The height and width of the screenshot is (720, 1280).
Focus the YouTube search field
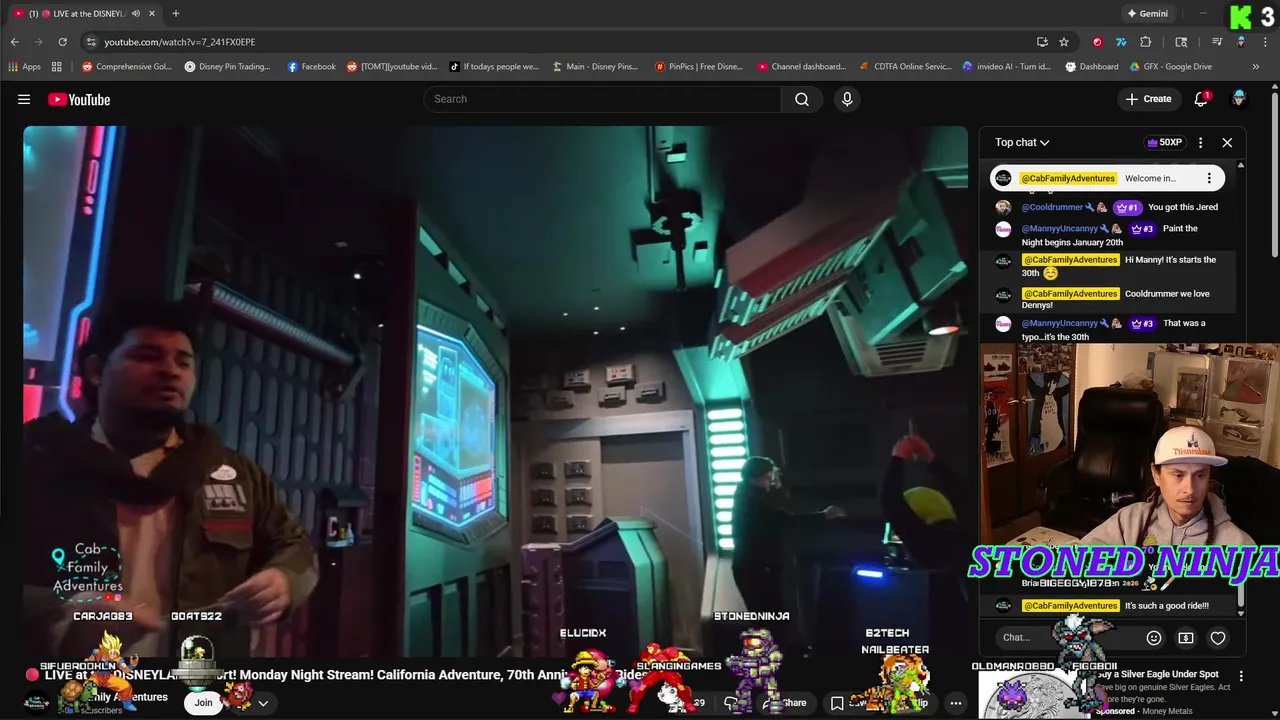(603, 99)
